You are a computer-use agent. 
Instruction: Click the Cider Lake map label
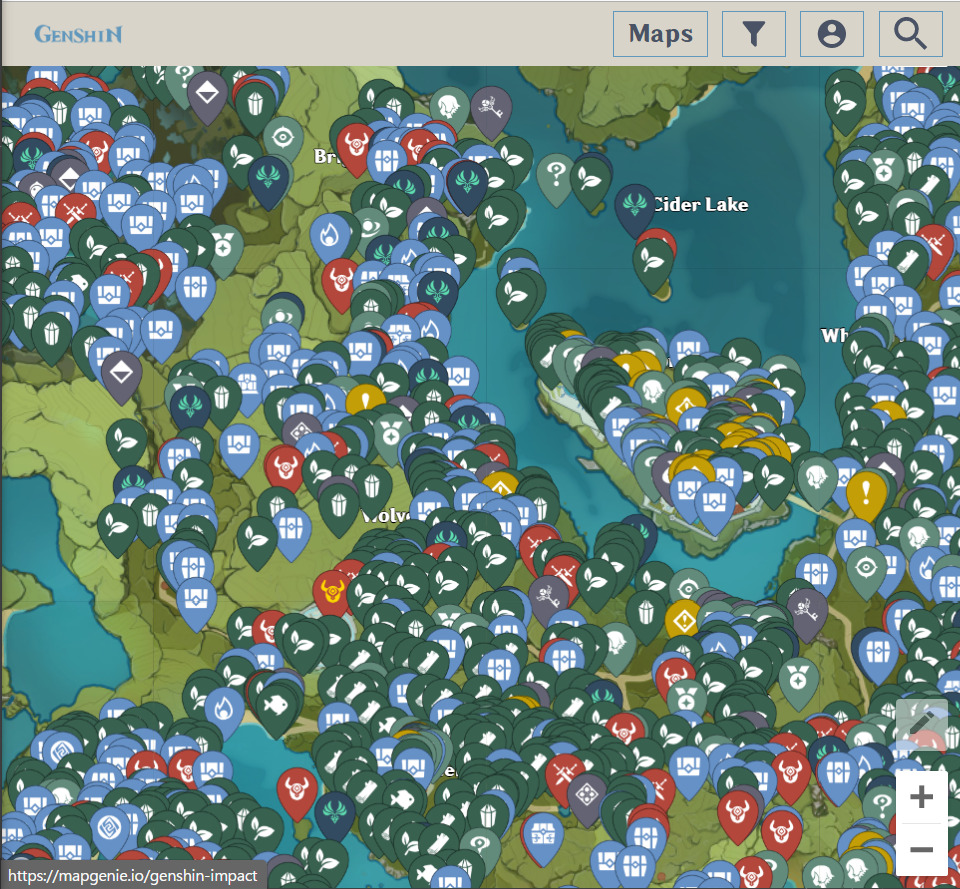(702, 204)
